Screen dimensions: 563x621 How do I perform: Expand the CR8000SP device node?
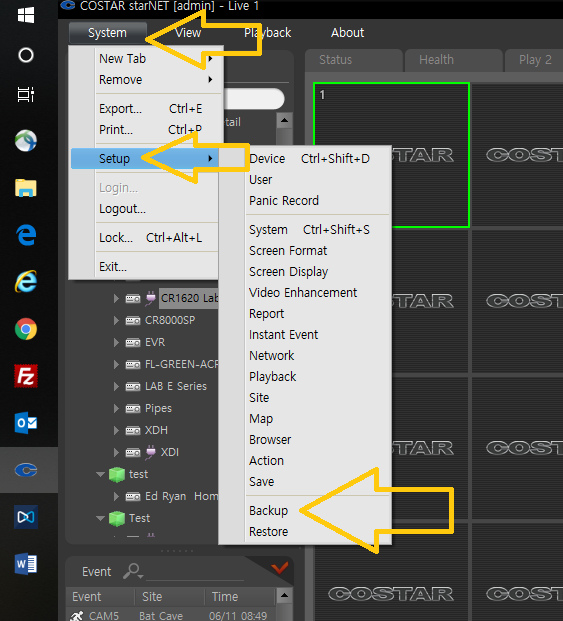[116, 320]
